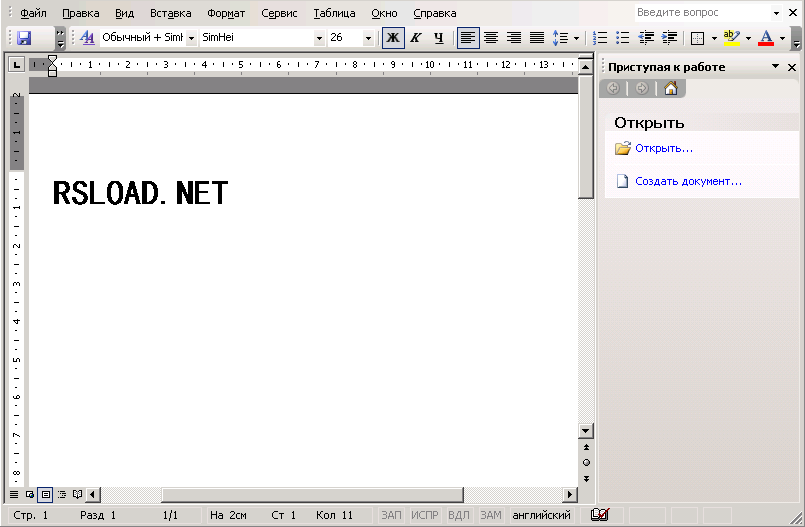
Task: Center align the text
Action: (x=491, y=38)
